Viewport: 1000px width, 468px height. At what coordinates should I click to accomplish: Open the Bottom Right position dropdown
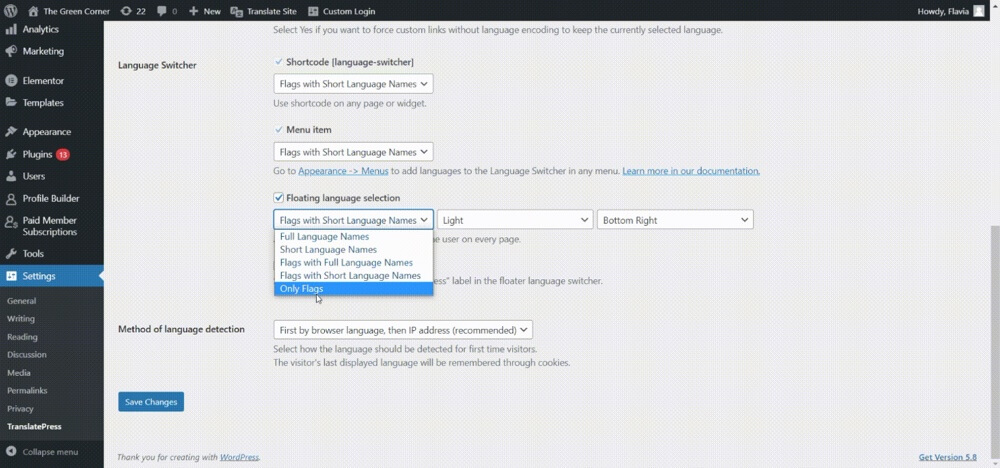(674, 220)
